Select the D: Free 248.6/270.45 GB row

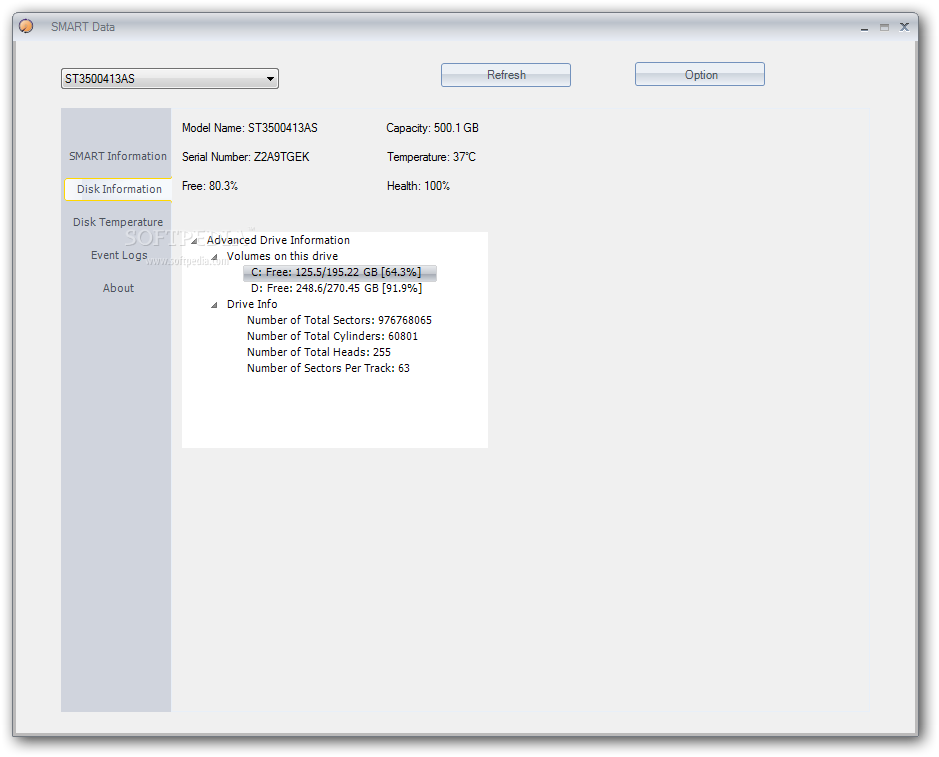click(x=337, y=288)
